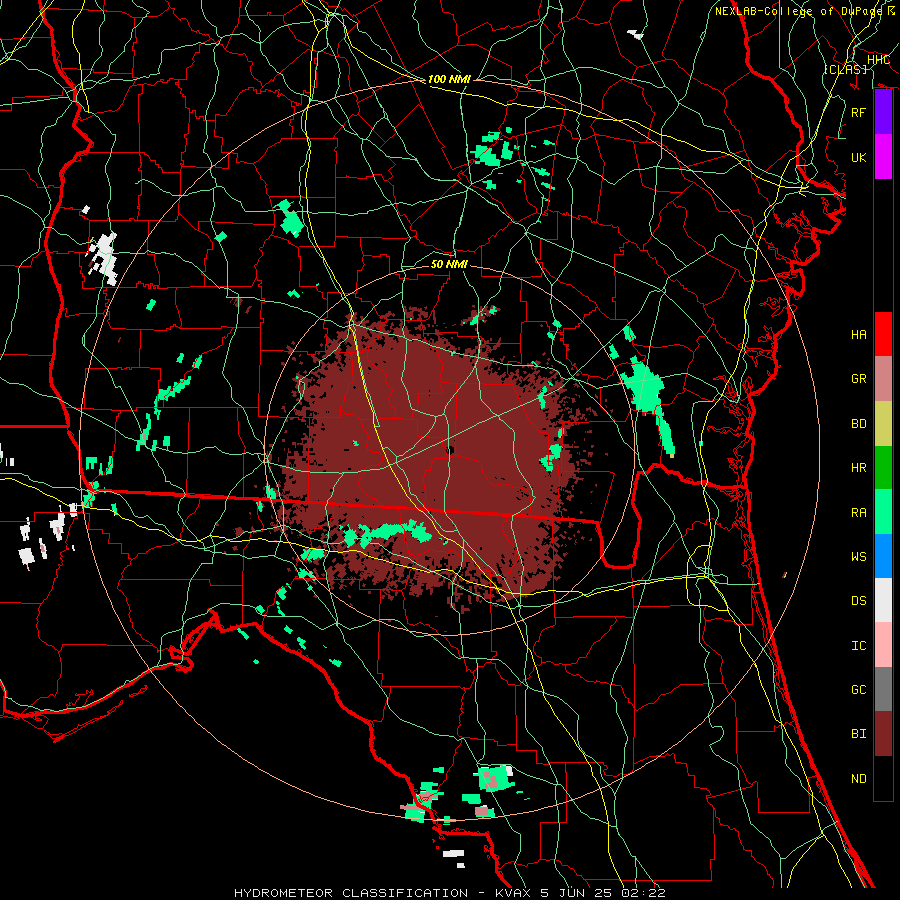
Task: Click the RA light green legend swatch
Action: tap(883, 512)
